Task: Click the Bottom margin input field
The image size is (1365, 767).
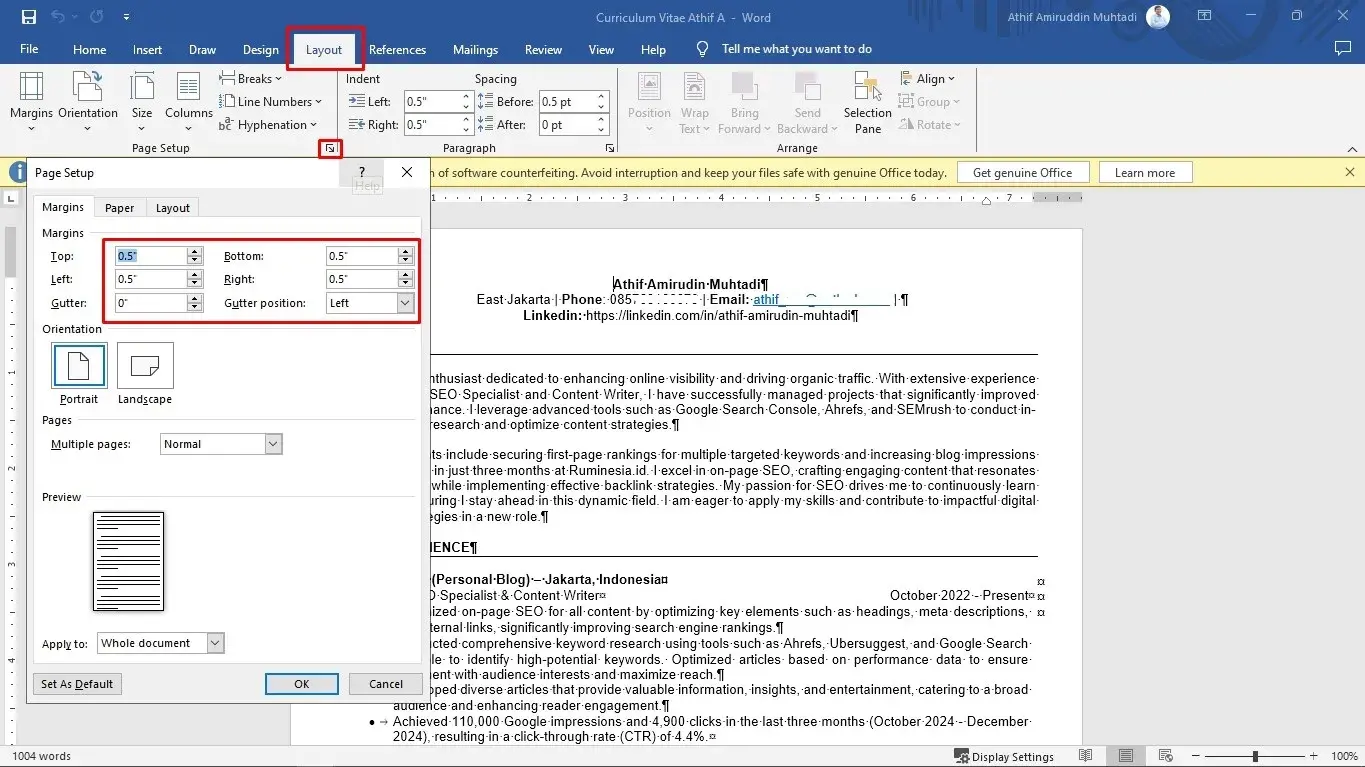Action: pos(362,256)
